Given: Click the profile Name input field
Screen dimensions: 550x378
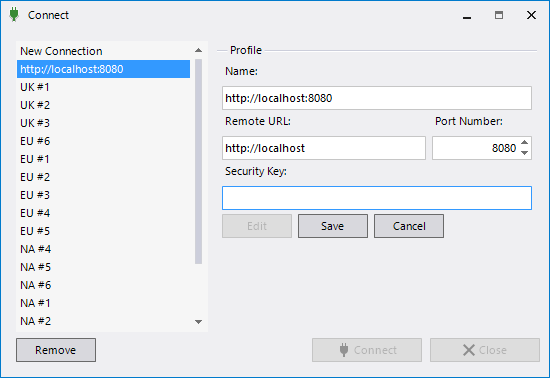Looking at the screenshot, I should click(377, 98).
